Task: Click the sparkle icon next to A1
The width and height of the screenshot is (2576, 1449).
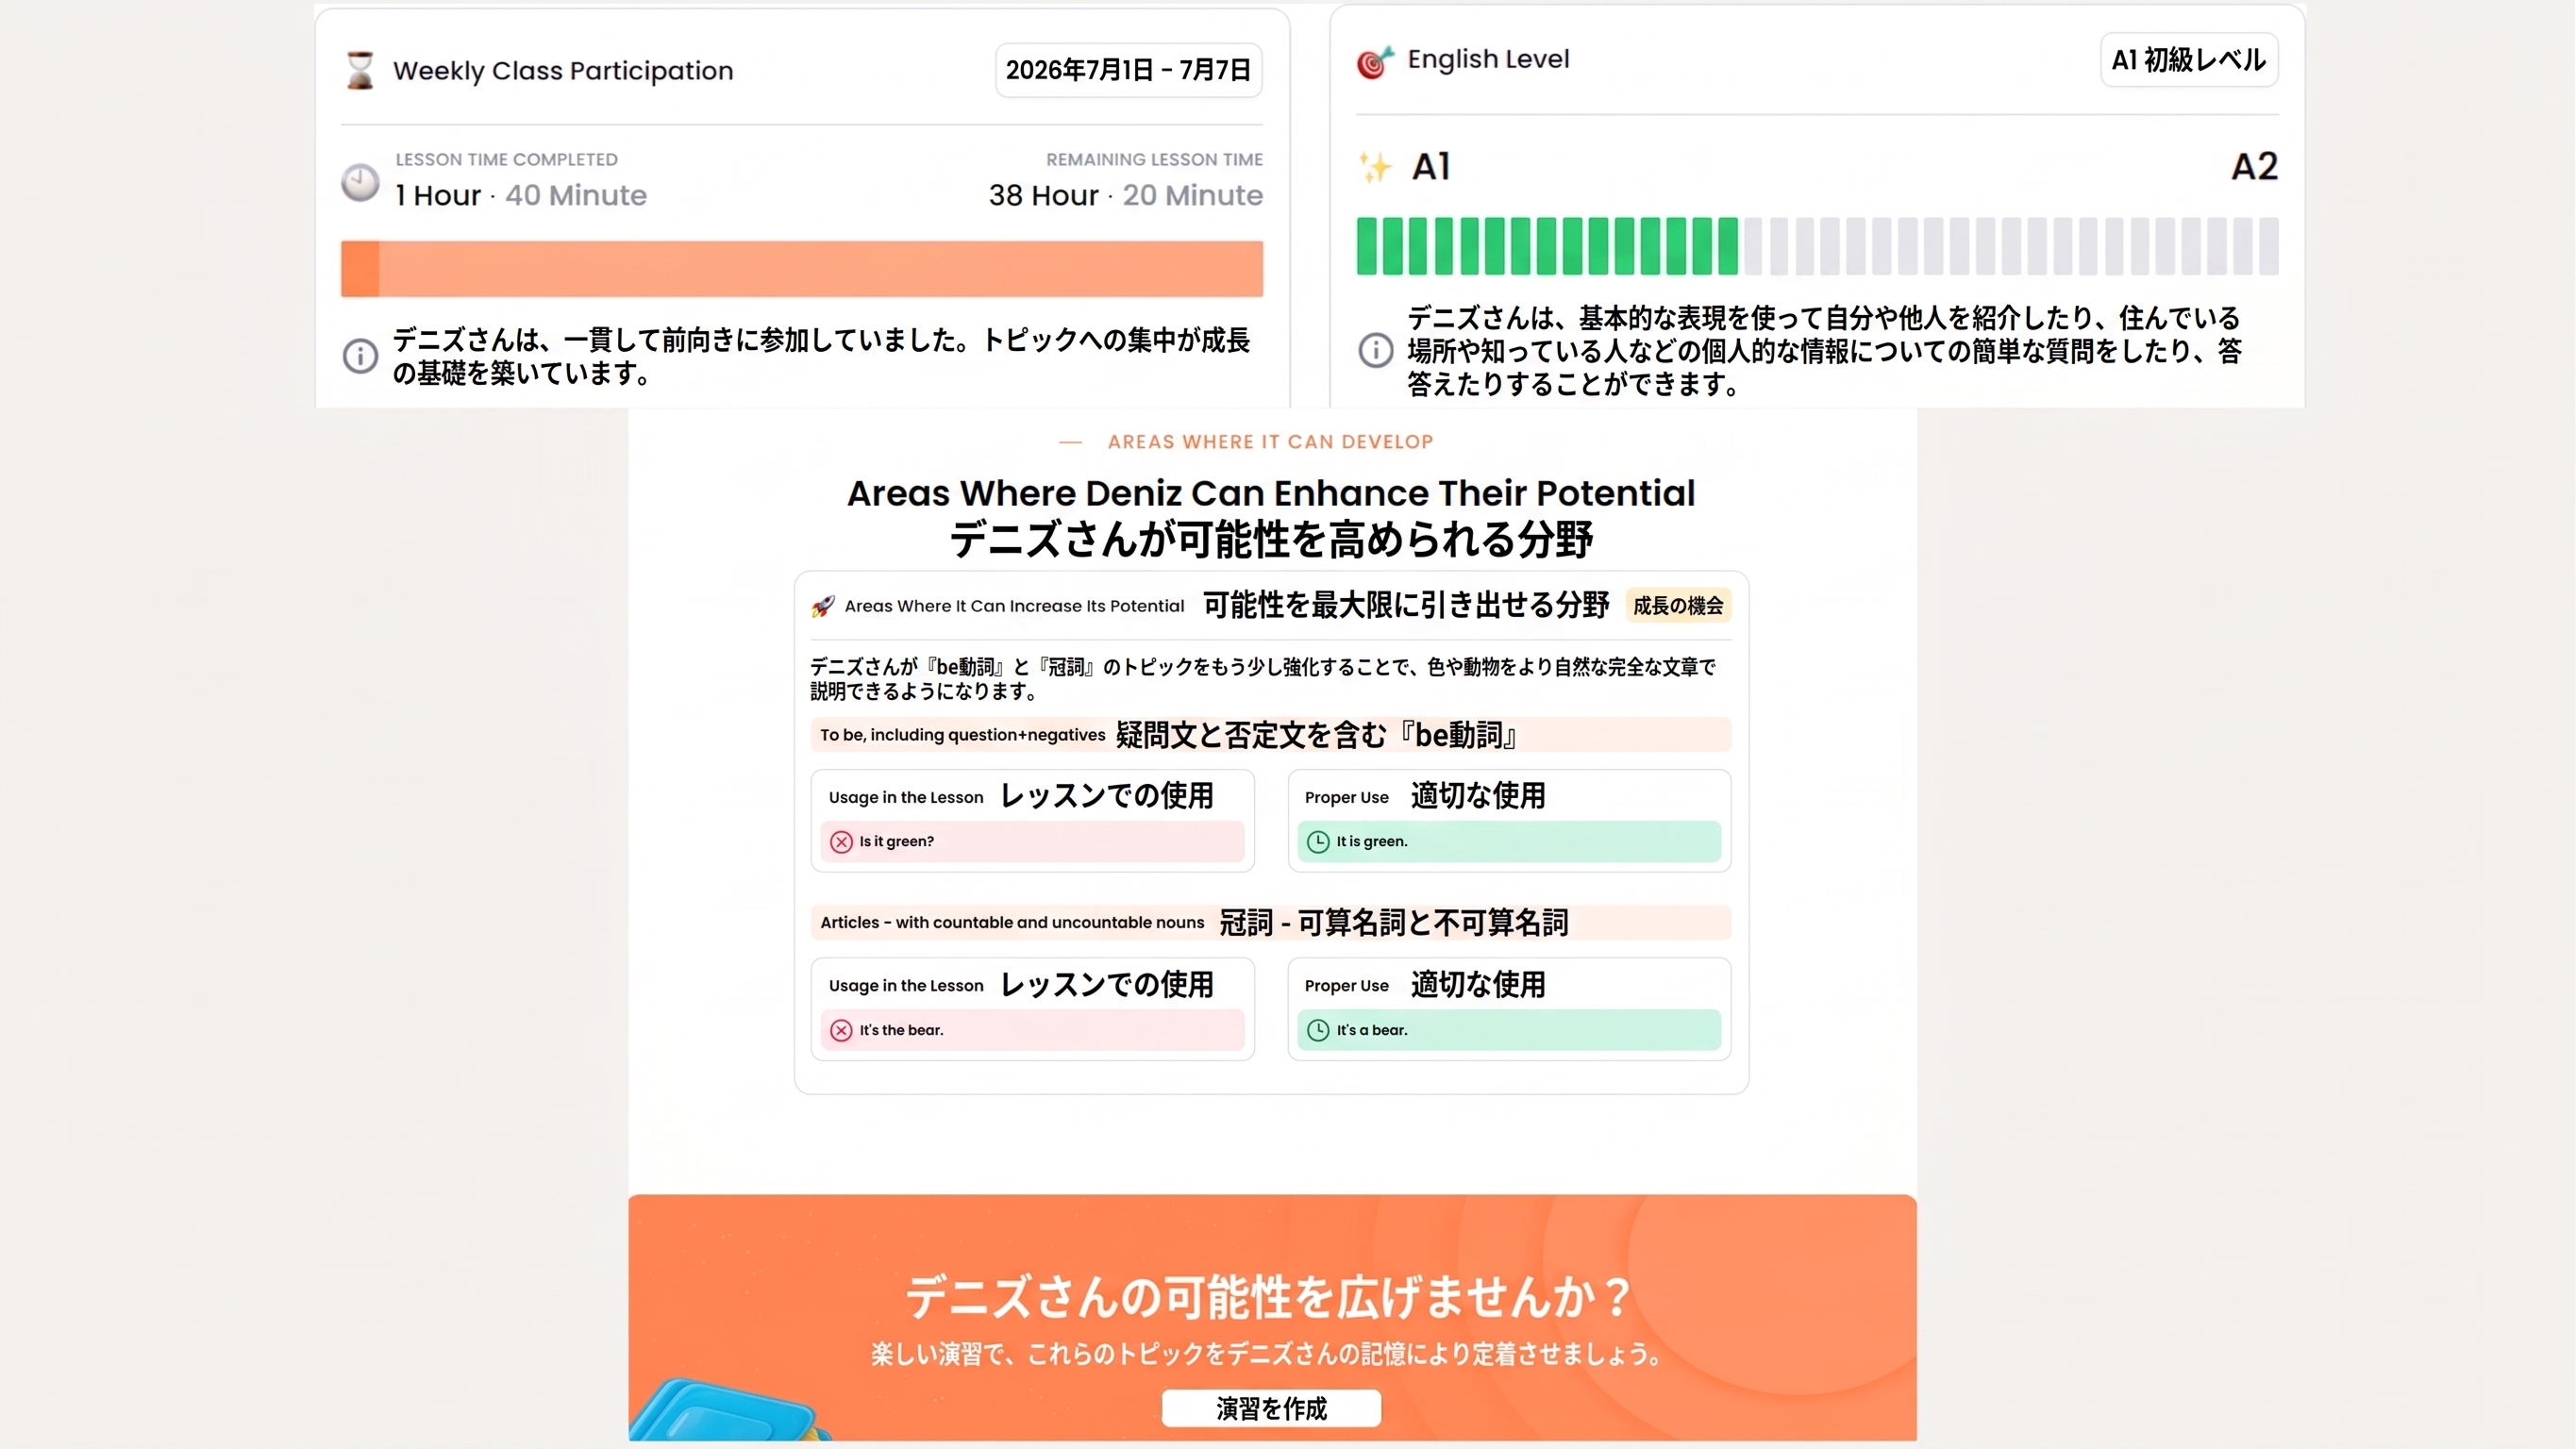Action: pos(1375,166)
